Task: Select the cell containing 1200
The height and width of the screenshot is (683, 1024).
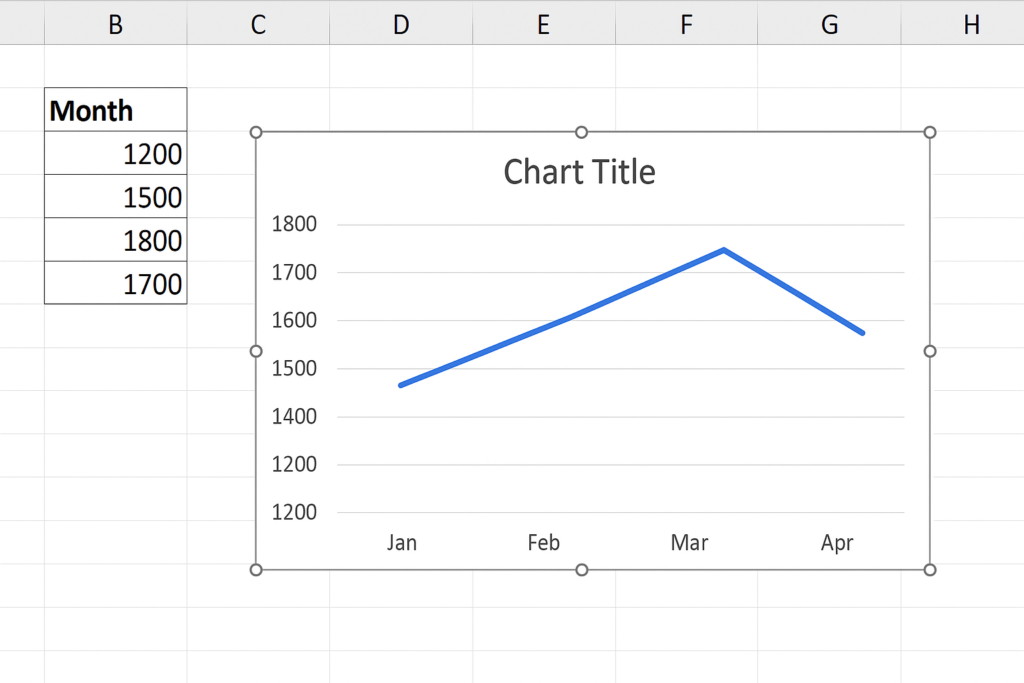Action: pyautogui.click(x=115, y=154)
